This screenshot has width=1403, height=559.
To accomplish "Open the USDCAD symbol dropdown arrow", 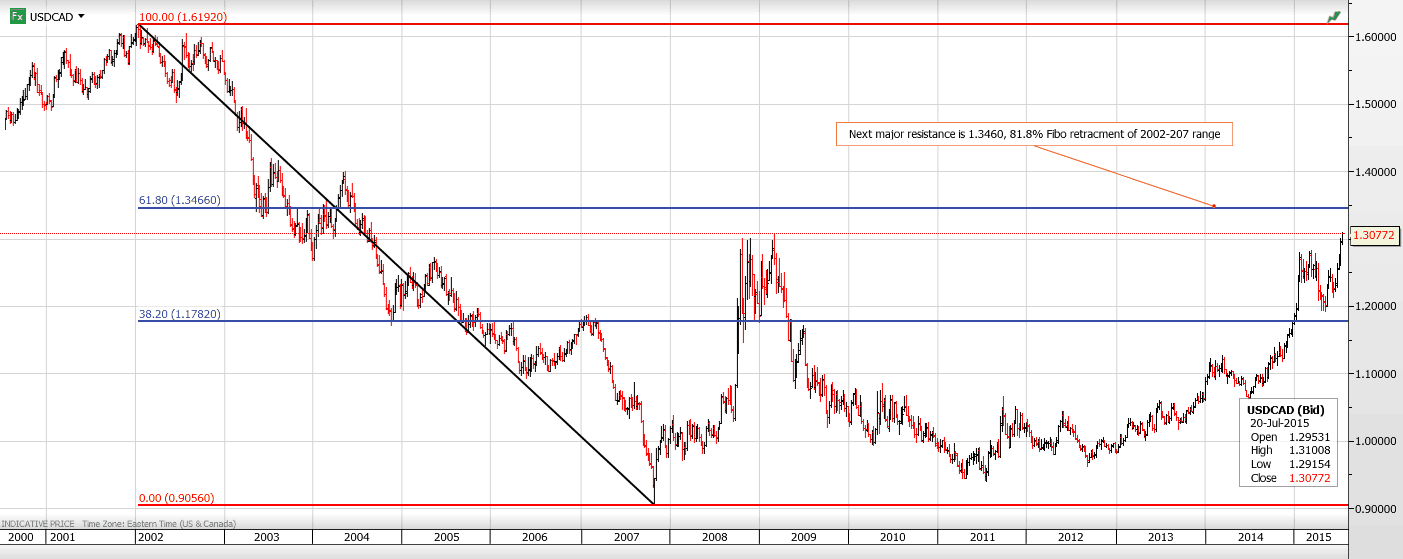I will 81,16.
